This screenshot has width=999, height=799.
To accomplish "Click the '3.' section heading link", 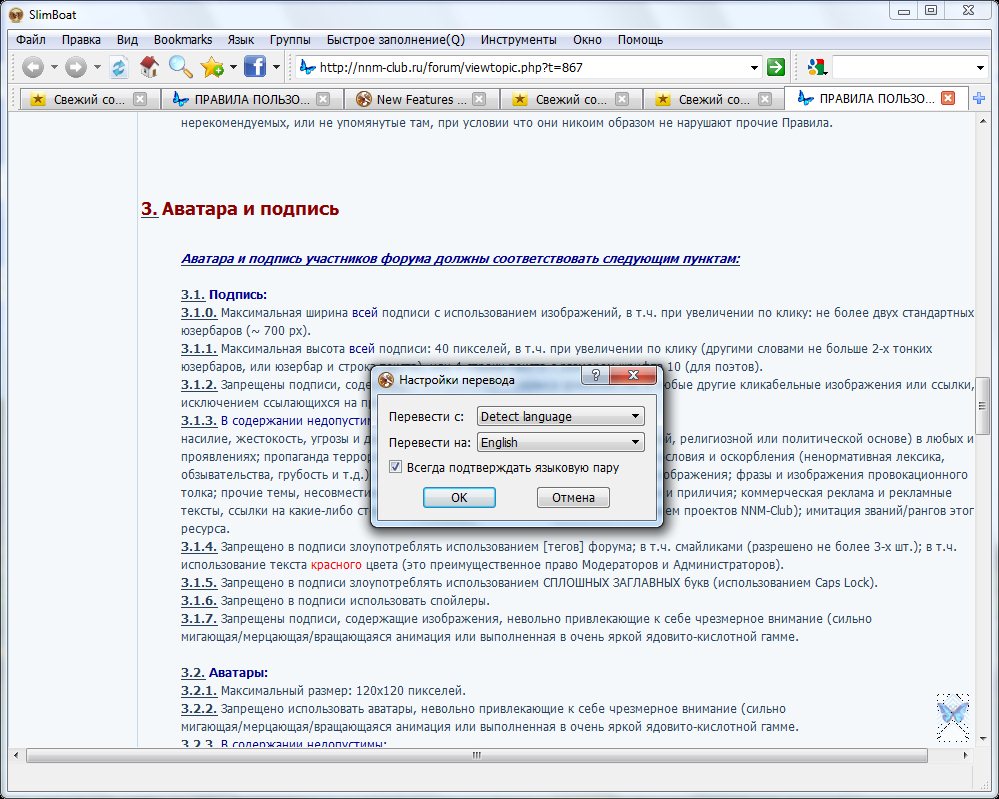I will [149, 209].
